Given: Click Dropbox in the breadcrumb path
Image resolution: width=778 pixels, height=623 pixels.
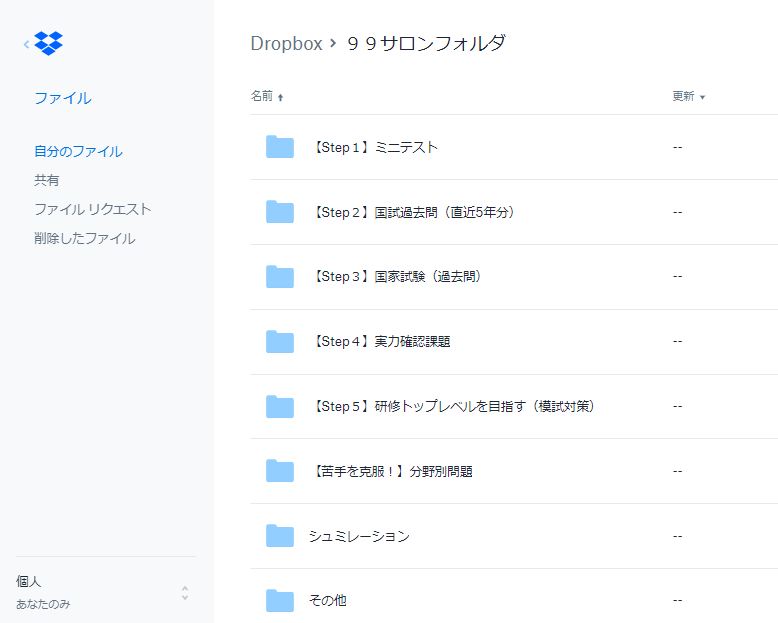Looking at the screenshot, I should point(286,44).
